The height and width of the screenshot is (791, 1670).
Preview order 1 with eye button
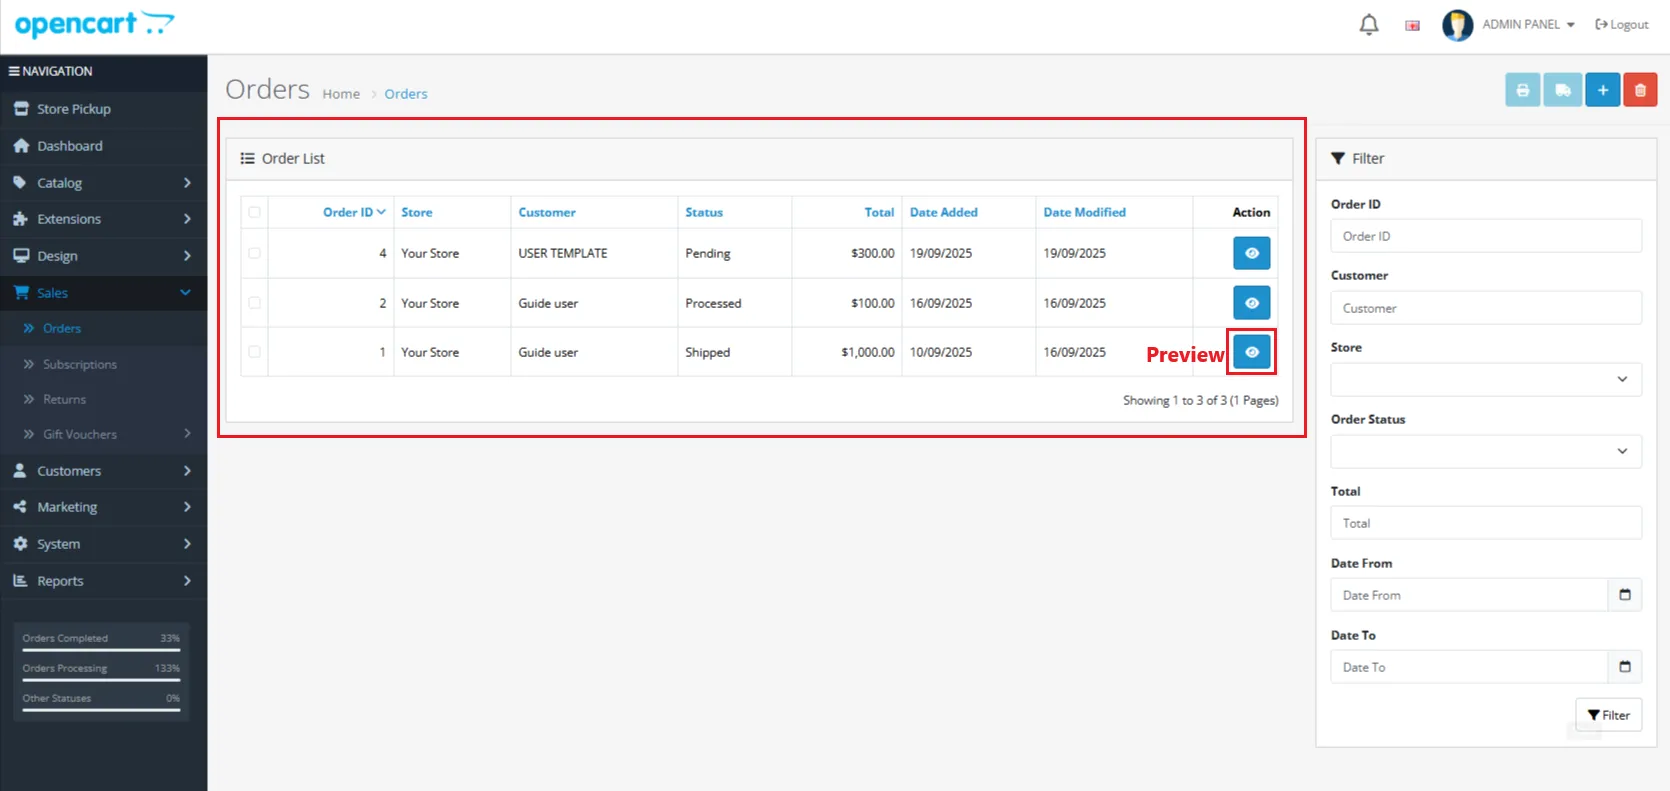[1251, 352]
